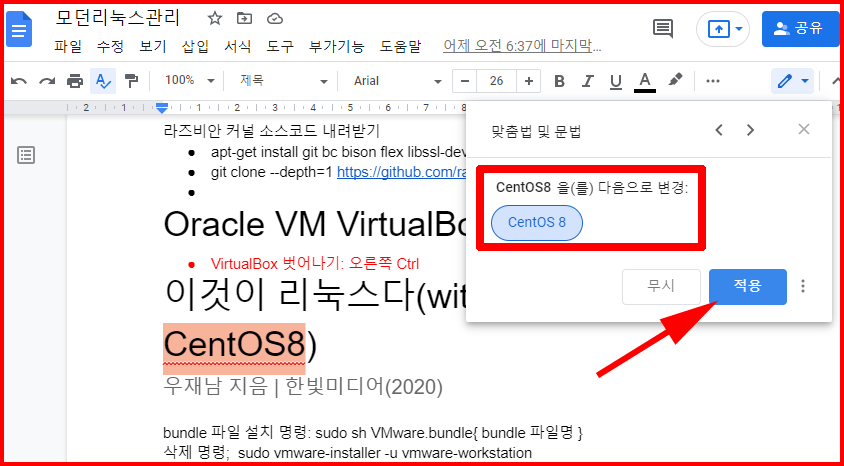
Task: Click the red VirtualBox 벗어나기 bullet text
Action: [315, 264]
